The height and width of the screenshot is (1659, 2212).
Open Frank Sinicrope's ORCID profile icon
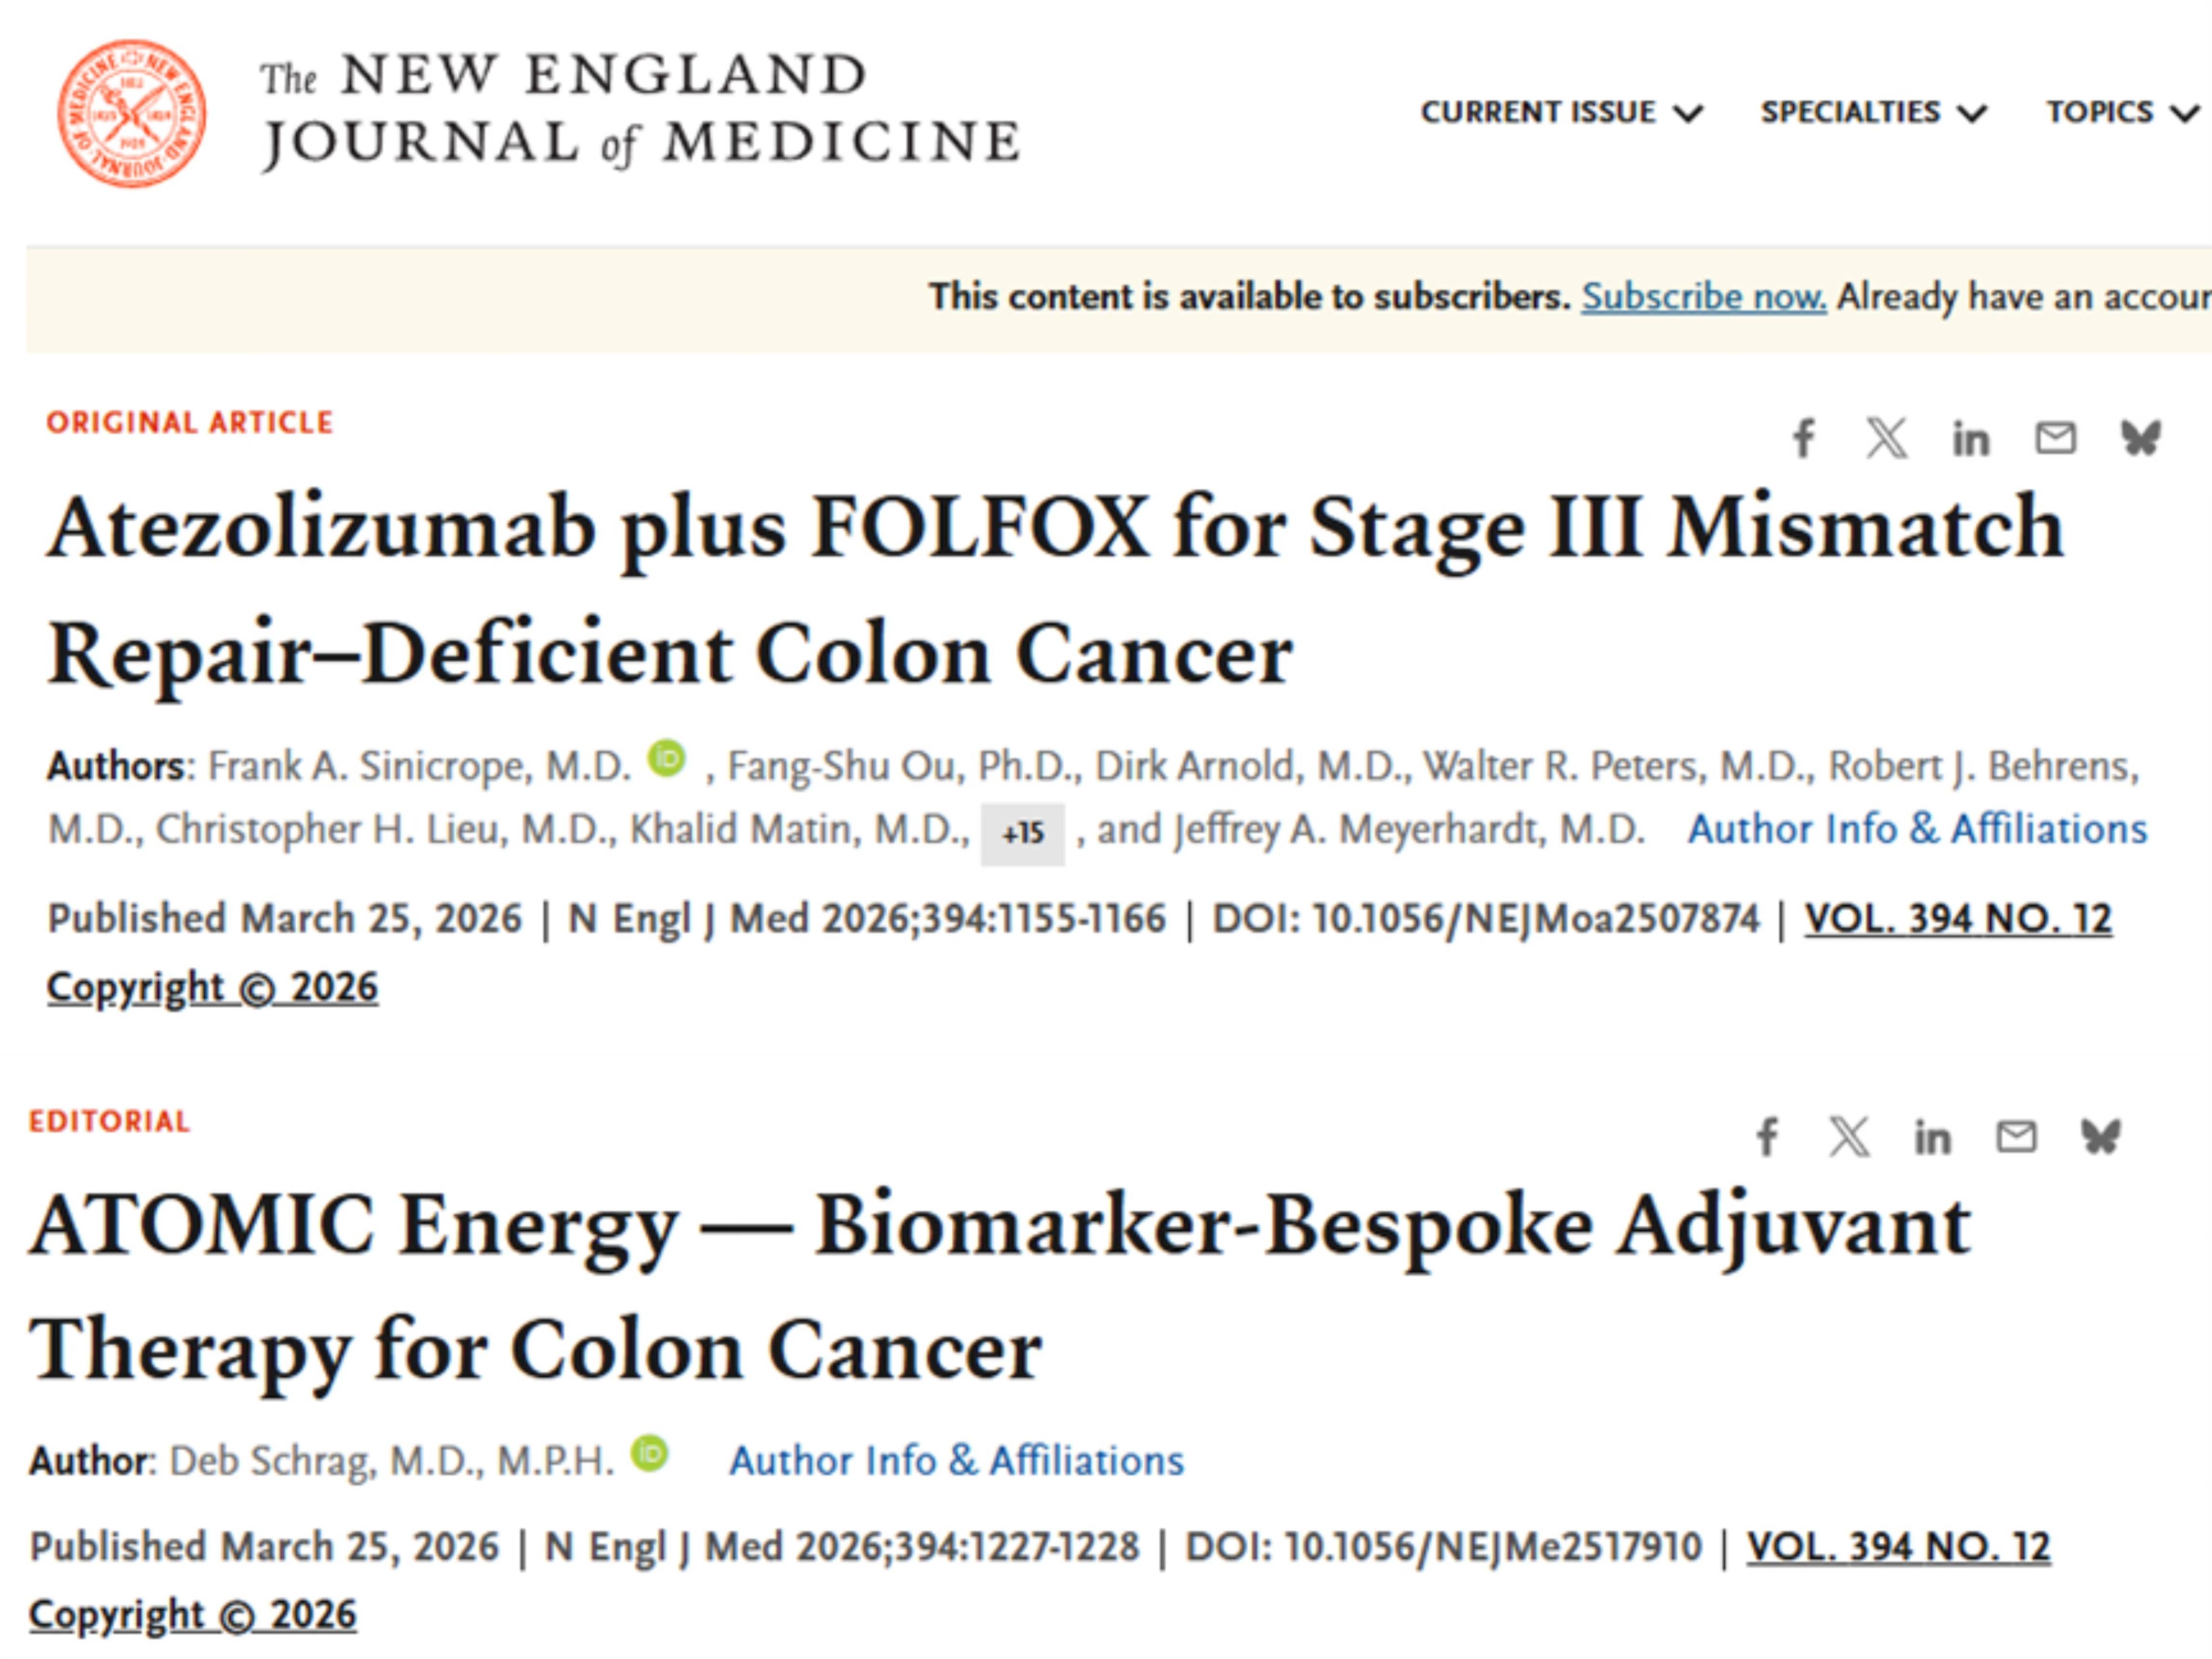coord(666,758)
